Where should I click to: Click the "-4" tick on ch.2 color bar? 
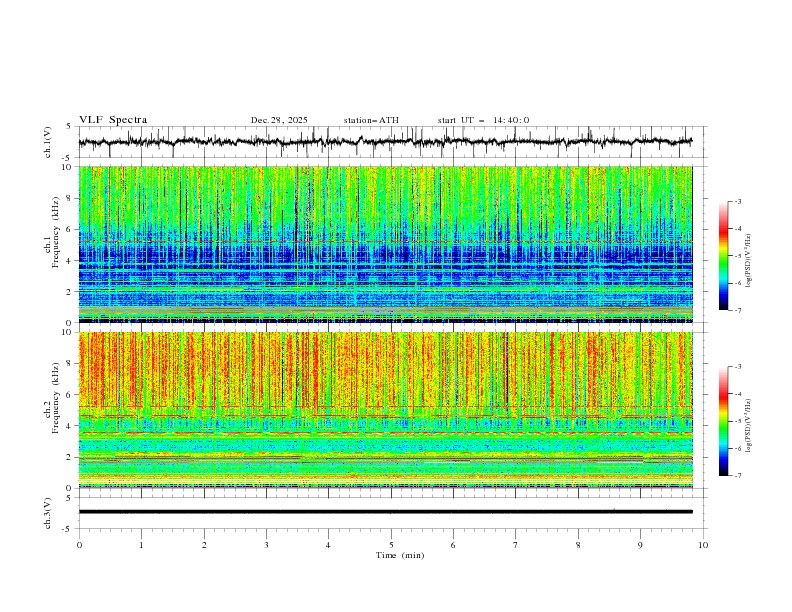[x=738, y=394]
